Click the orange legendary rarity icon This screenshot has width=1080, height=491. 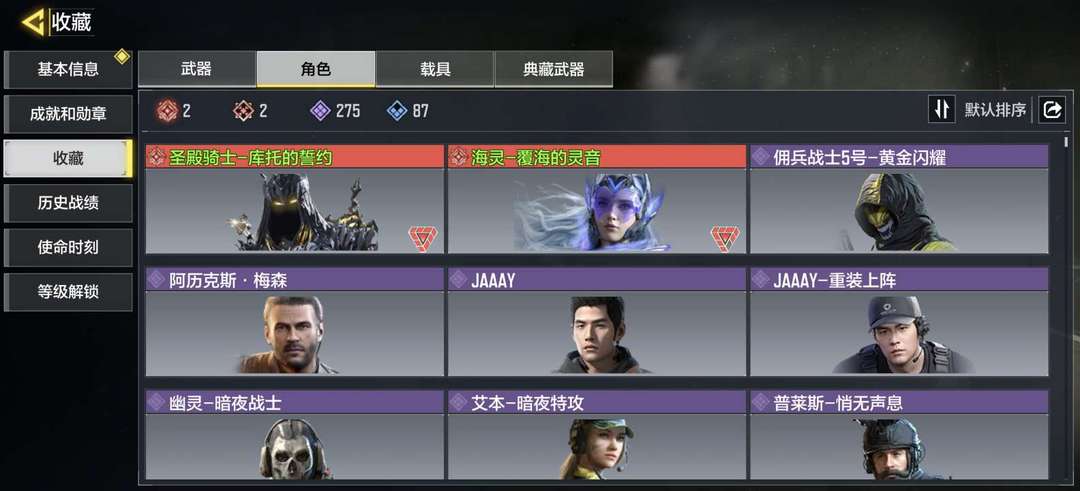[243, 110]
